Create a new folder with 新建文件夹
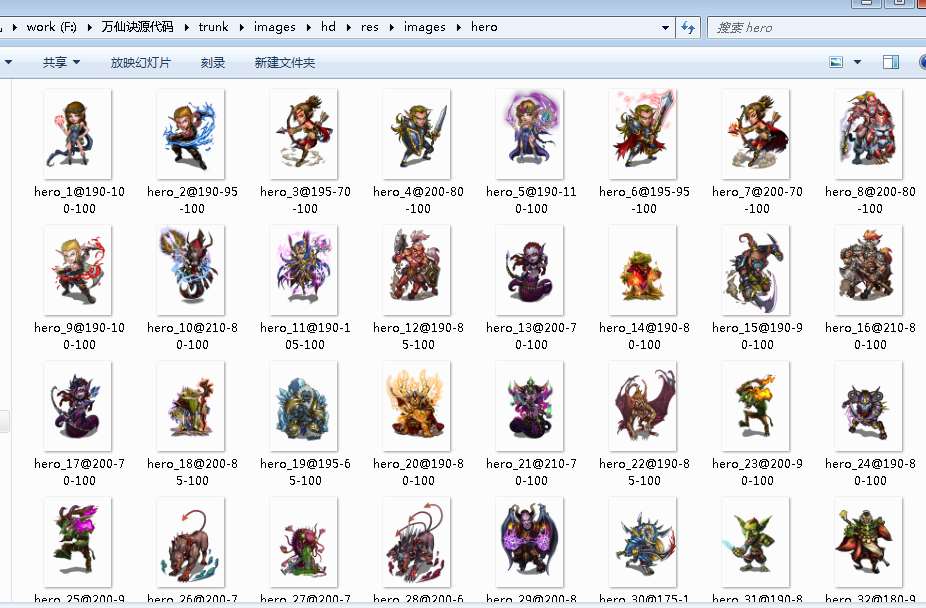Screen dimensions: 926x608 coord(284,63)
